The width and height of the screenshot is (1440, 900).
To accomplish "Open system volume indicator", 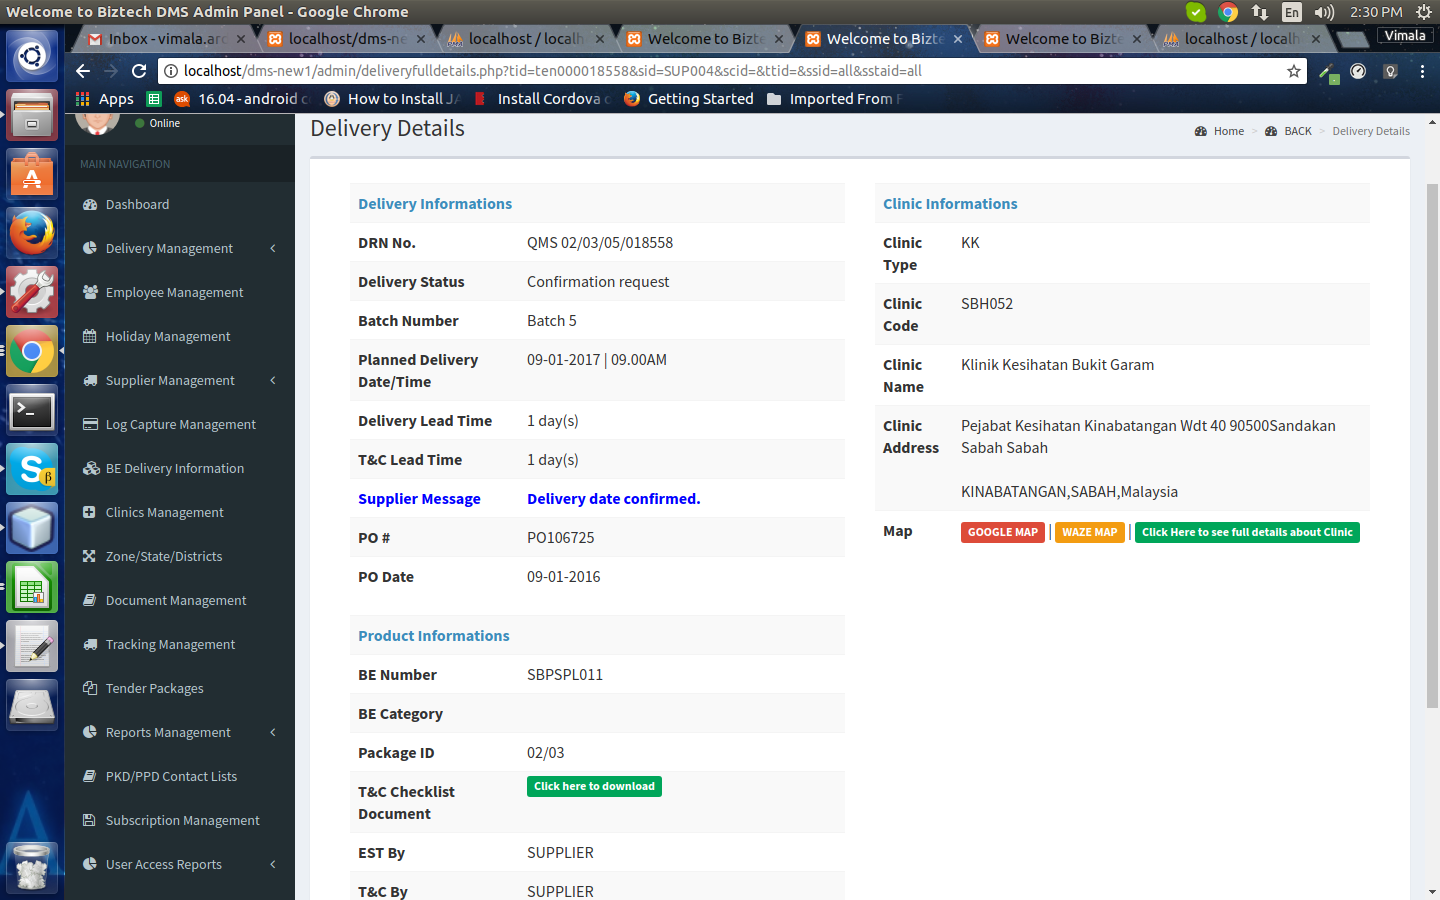I will pyautogui.click(x=1325, y=12).
